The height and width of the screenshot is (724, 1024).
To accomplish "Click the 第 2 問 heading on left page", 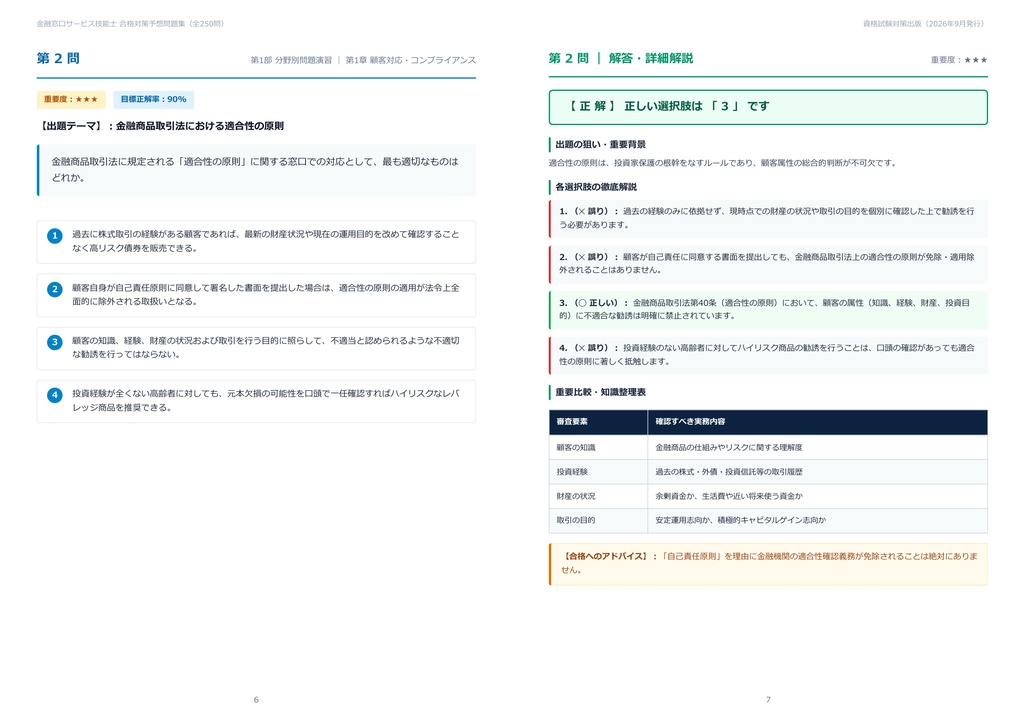I will click(58, 58).
